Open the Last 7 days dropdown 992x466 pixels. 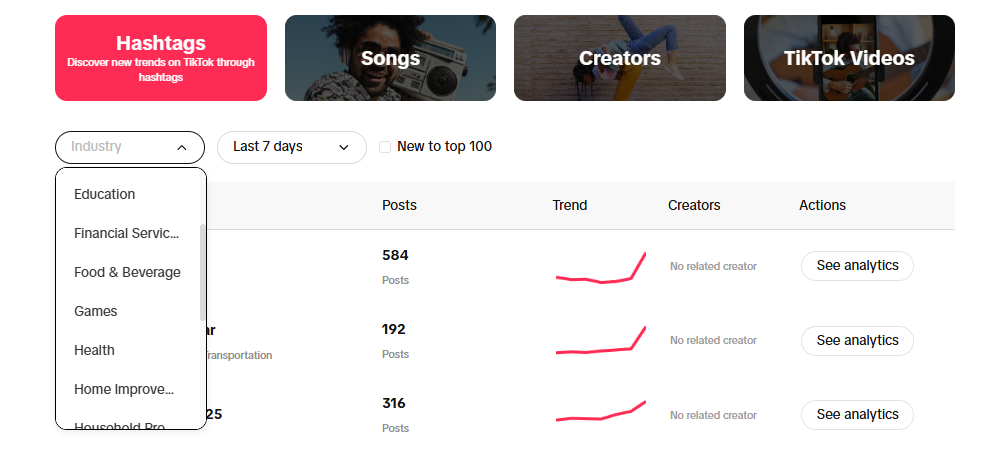point(291,147)
